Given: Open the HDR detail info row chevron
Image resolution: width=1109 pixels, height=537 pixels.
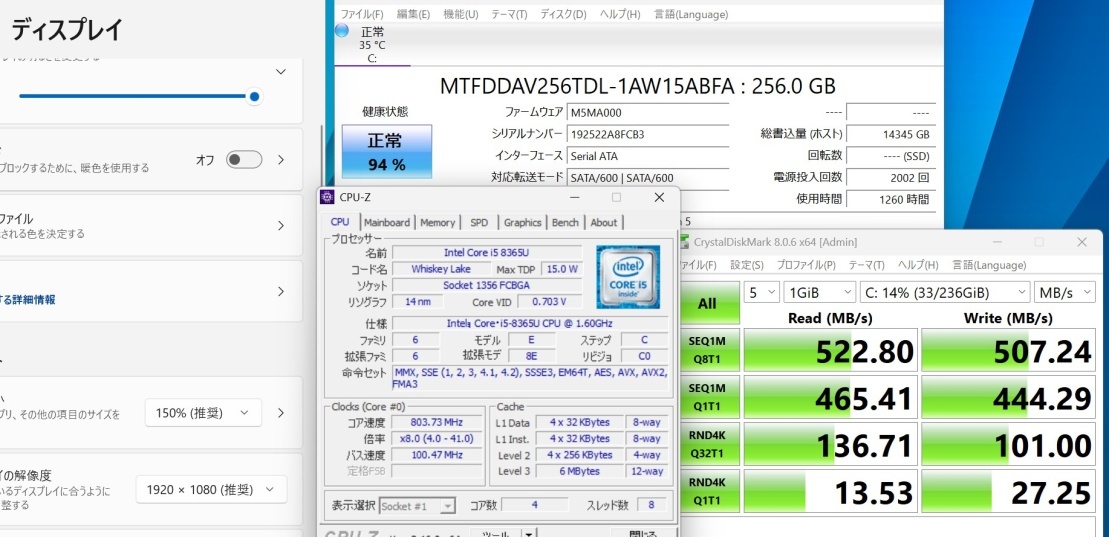Looking at the screenshot, I should point(281,291).
